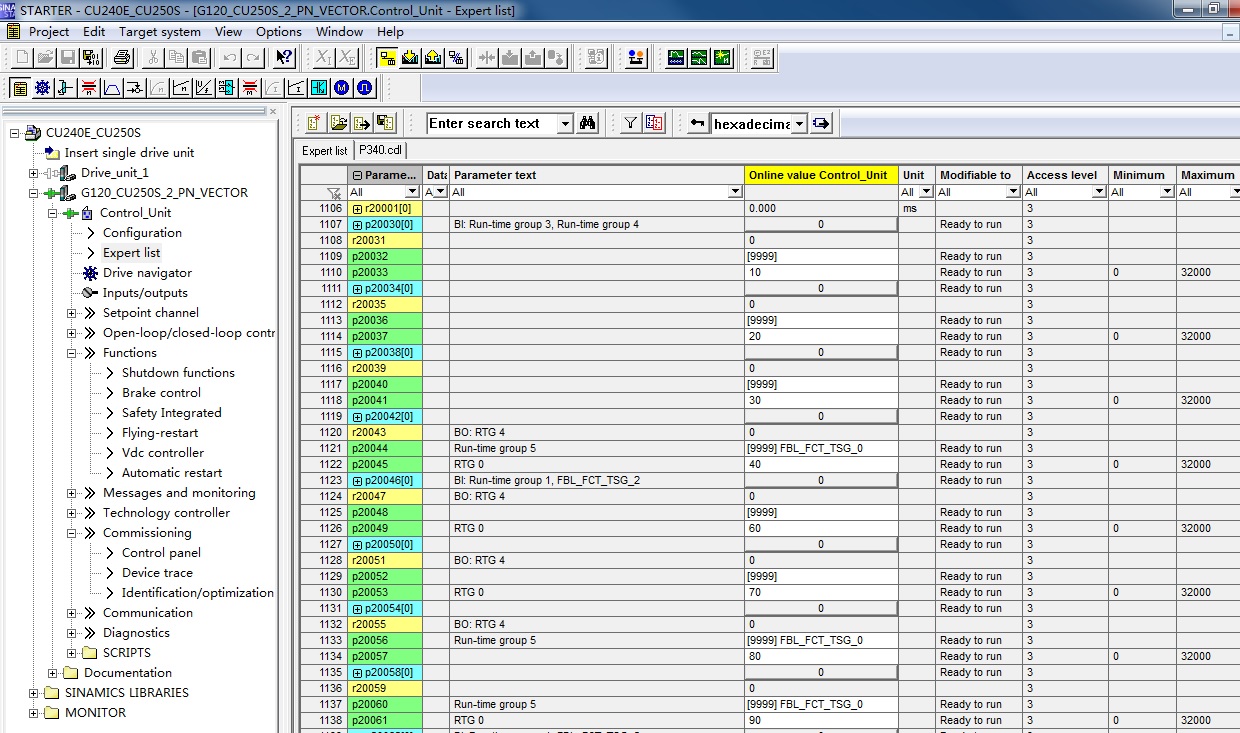Collapse the Functions tree node
This screenshot has width=1240, height=733.
[x=72, y=353]
